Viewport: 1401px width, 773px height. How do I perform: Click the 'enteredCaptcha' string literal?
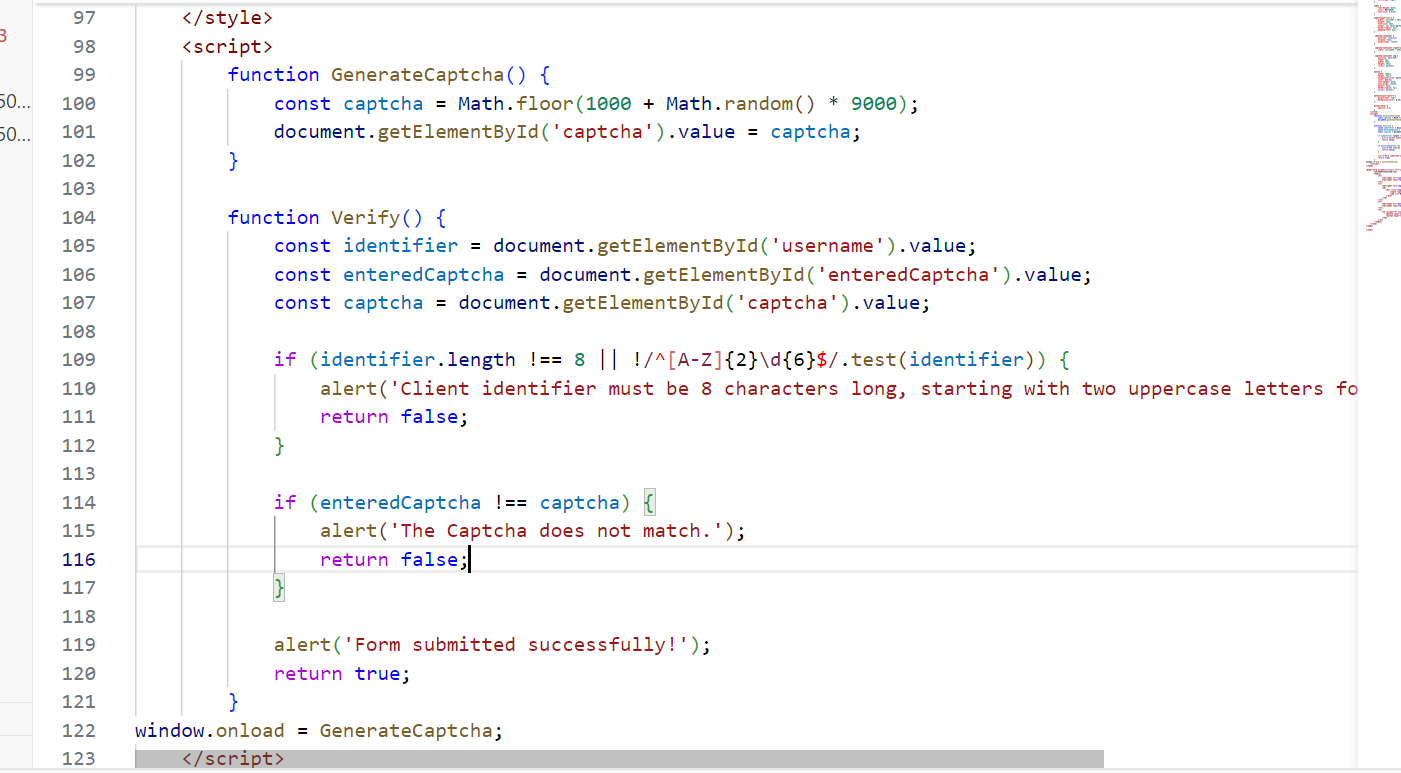pyautogui.click(x=910, y=274)
